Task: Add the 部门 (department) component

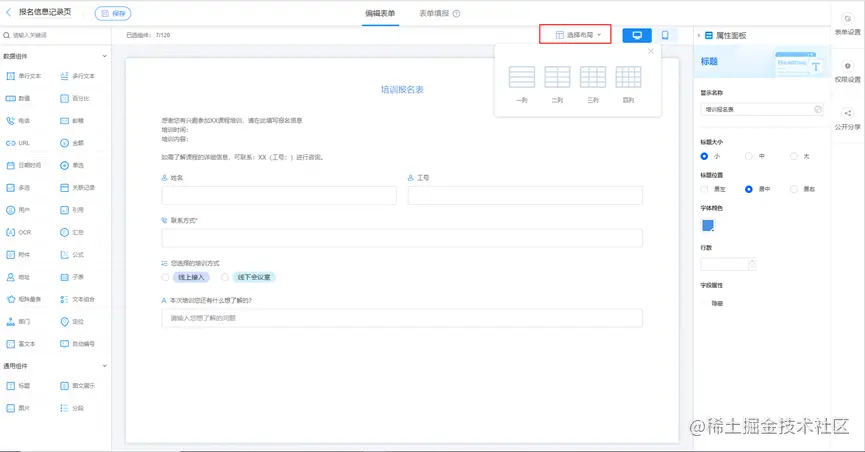Action: click(x=18, y=321)
